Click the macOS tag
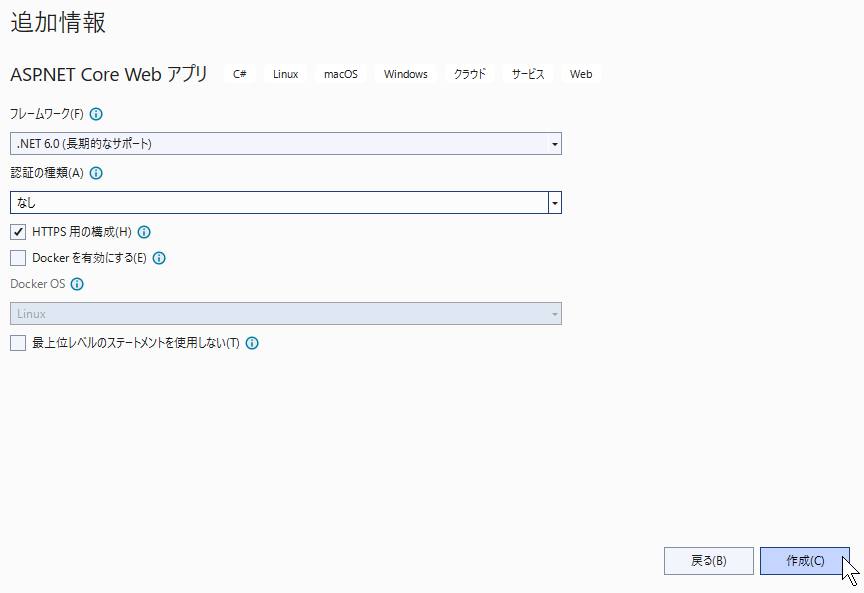This screenshot has height=593, width=864. (341, 74)
